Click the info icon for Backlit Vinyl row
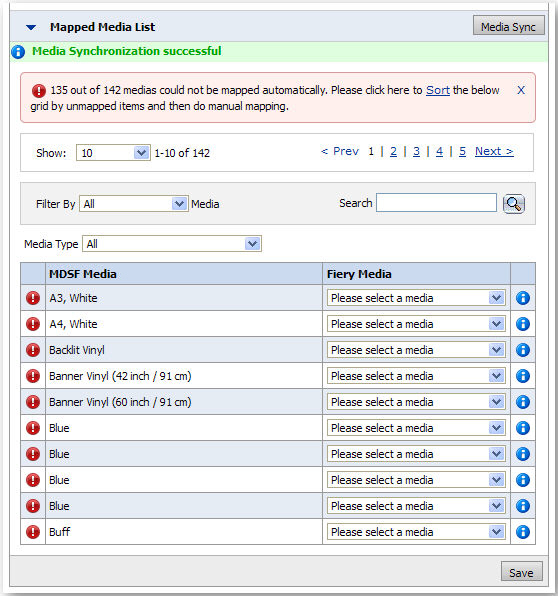This screenshot has width=558, height=596. pyautogui.click(x=523, y=350)
